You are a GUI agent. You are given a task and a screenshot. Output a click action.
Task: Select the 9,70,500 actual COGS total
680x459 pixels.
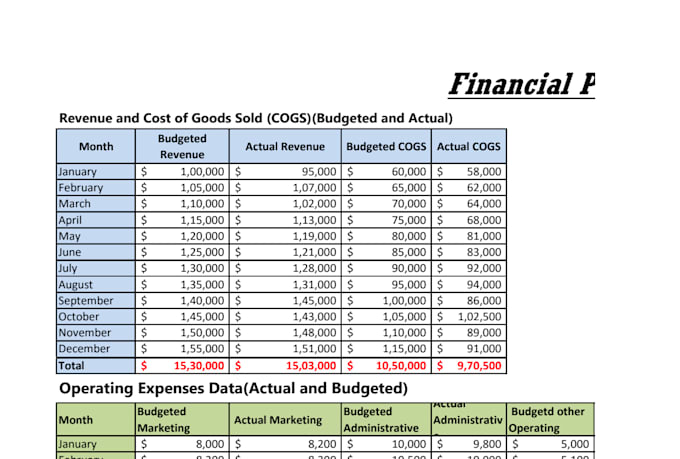click(469, 366)
